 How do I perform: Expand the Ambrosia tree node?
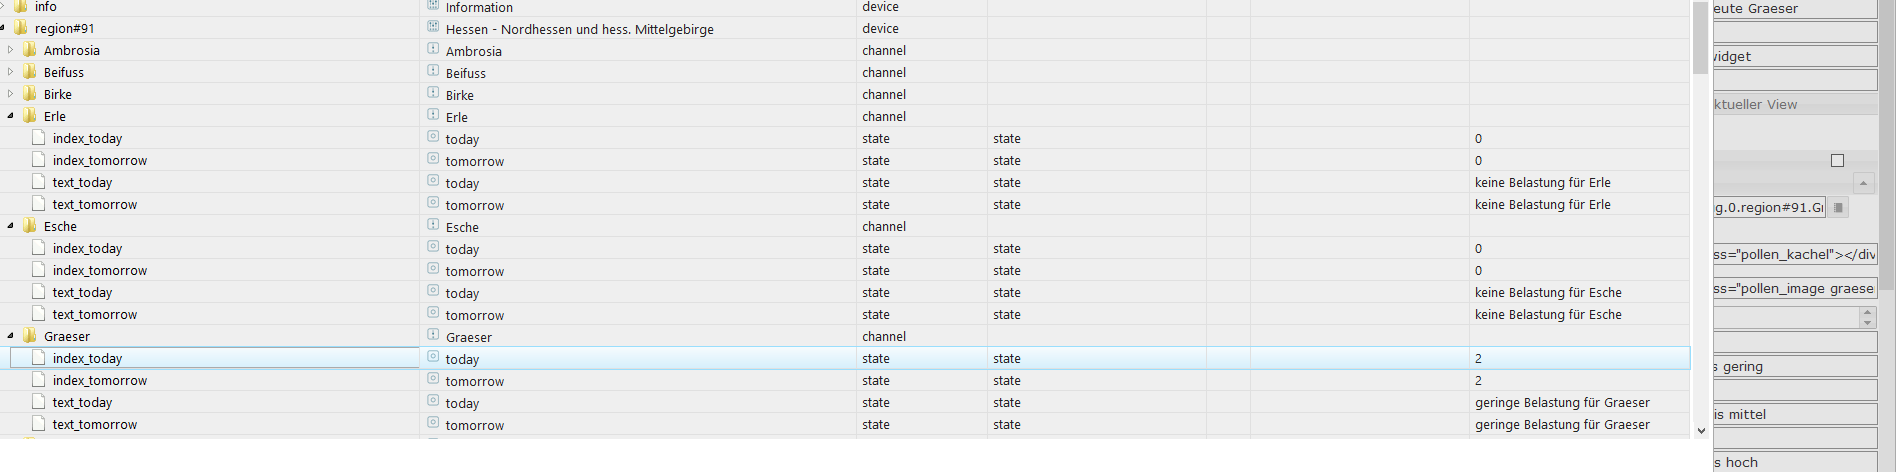pyautogui.click(x=10, y=50)
